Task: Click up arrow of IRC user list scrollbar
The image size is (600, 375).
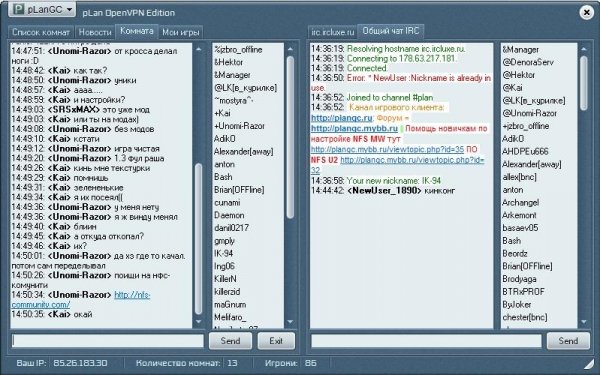Action: [x=584, y=49]
